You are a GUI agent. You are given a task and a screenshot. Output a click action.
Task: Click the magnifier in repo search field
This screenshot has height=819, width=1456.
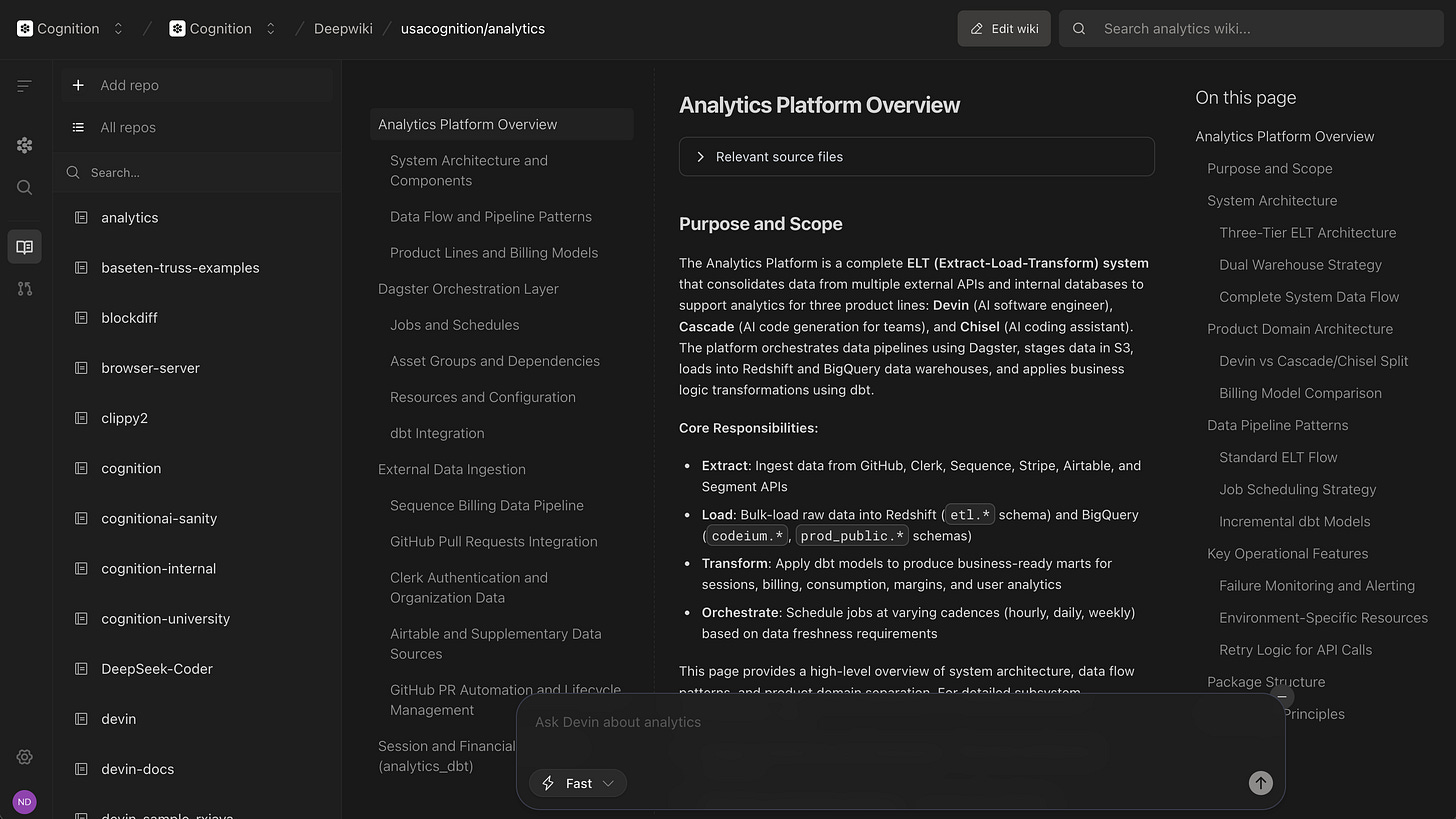click(x=73, y=172)
